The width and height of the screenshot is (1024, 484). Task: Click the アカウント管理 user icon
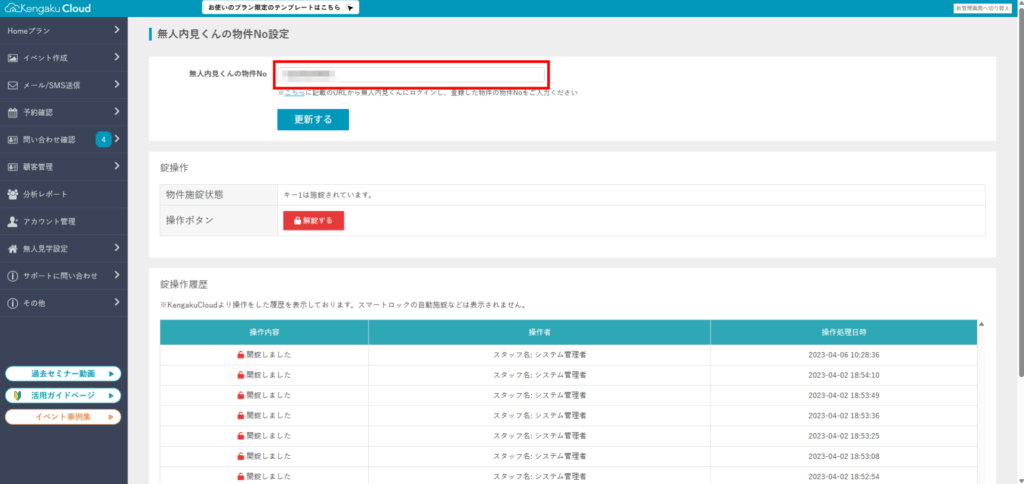coord(12,221)
